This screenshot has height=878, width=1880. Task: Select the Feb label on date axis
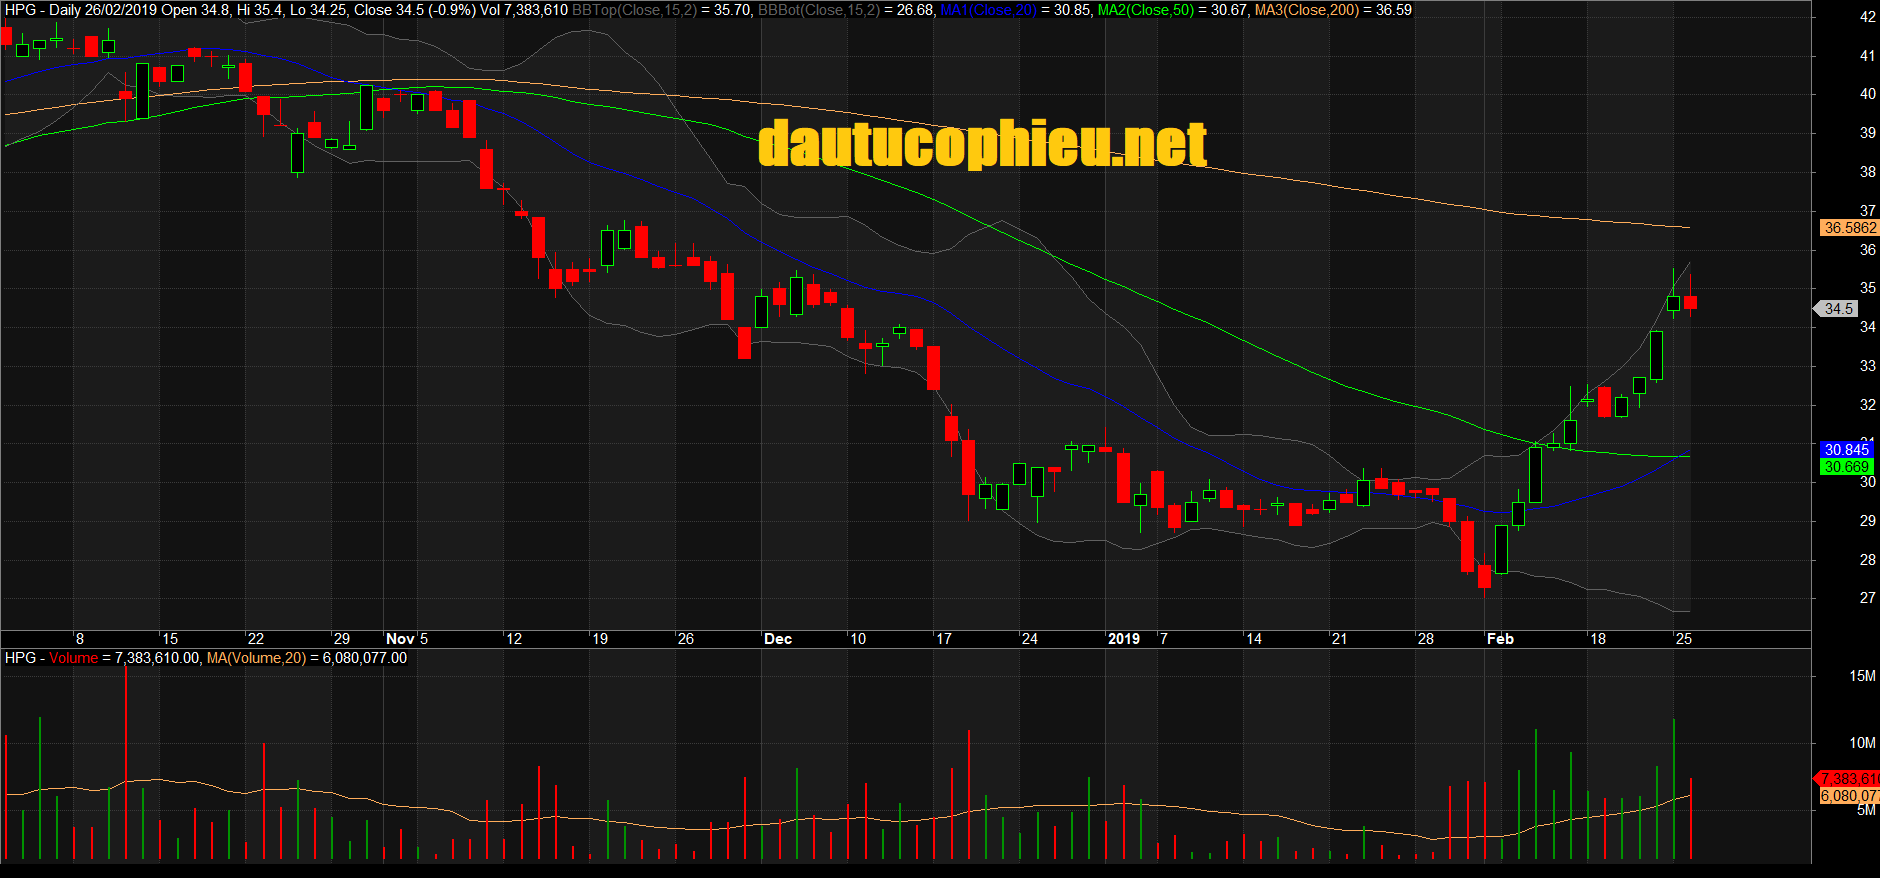[x=1500, y=639]
